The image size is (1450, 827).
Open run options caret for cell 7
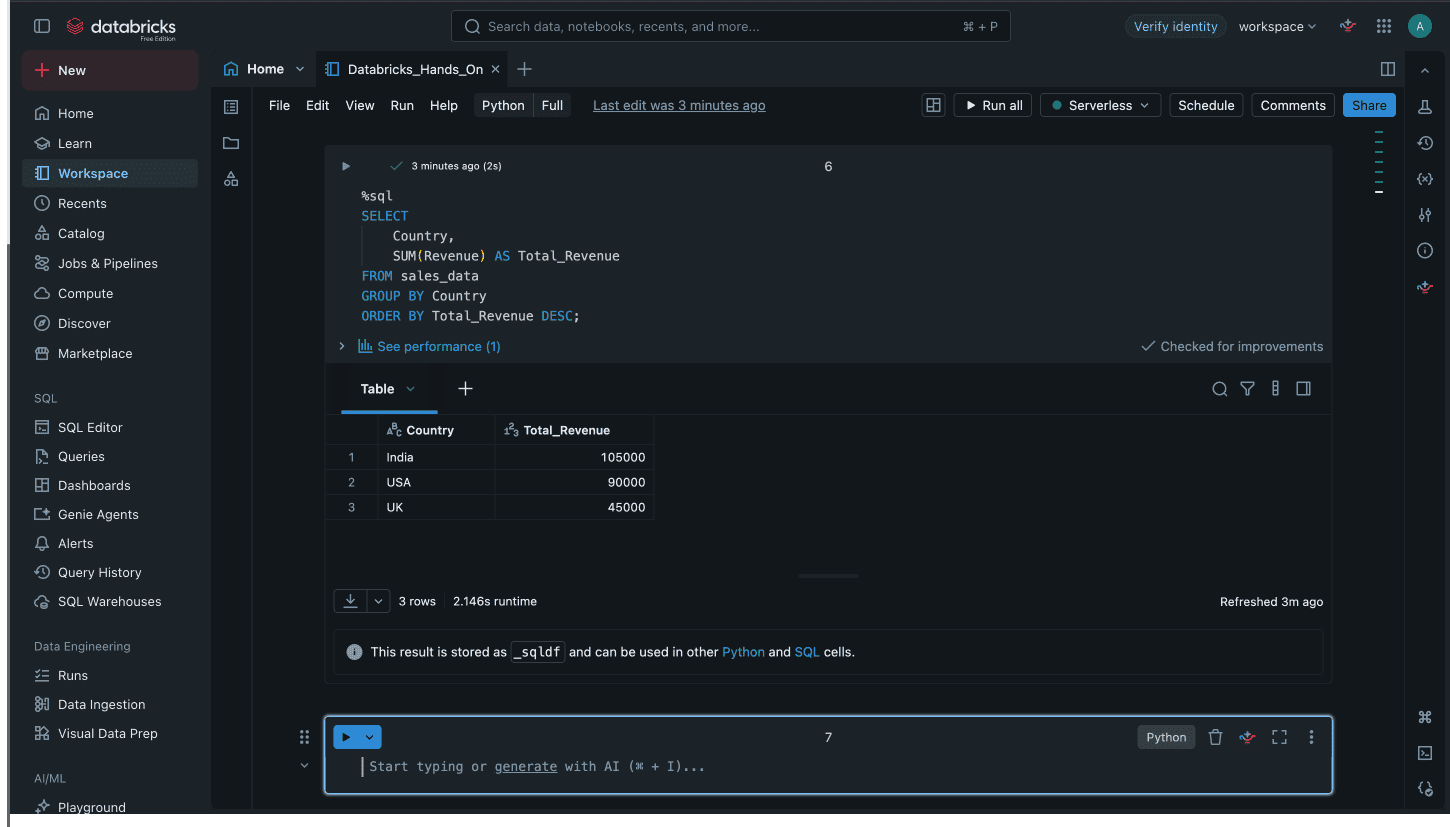click(x=370, y=737)
